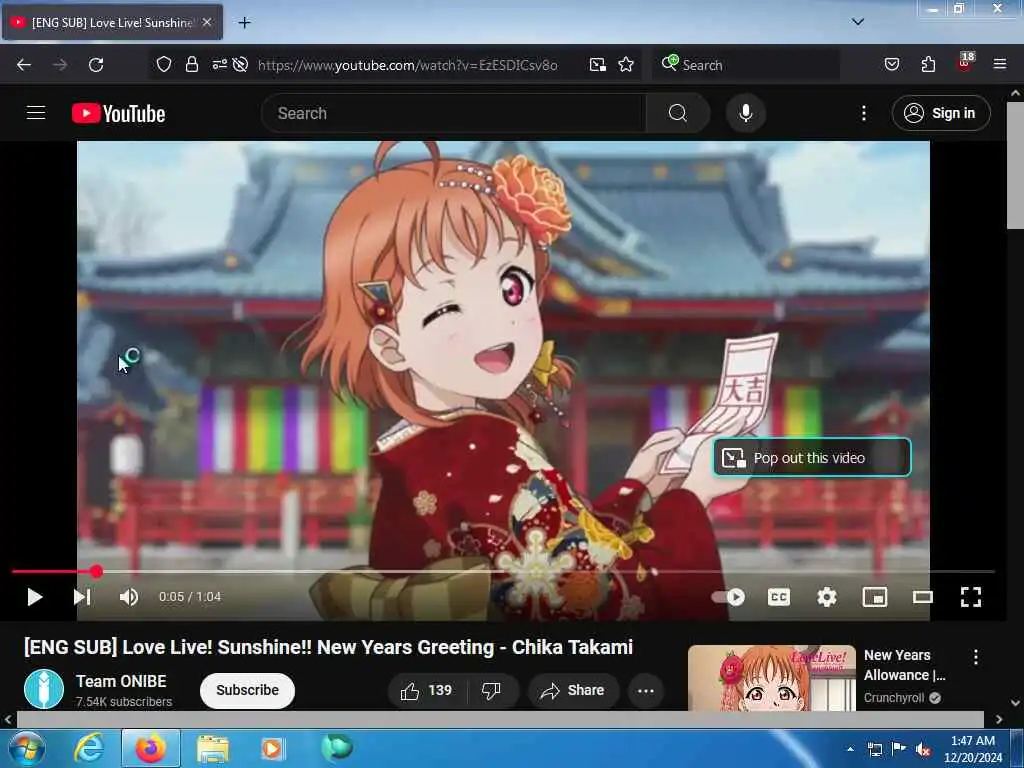The height and width of the screenshot is (768, 1024).
Task: Open Team ONIBE channel name link
Action: pos(121,681)
